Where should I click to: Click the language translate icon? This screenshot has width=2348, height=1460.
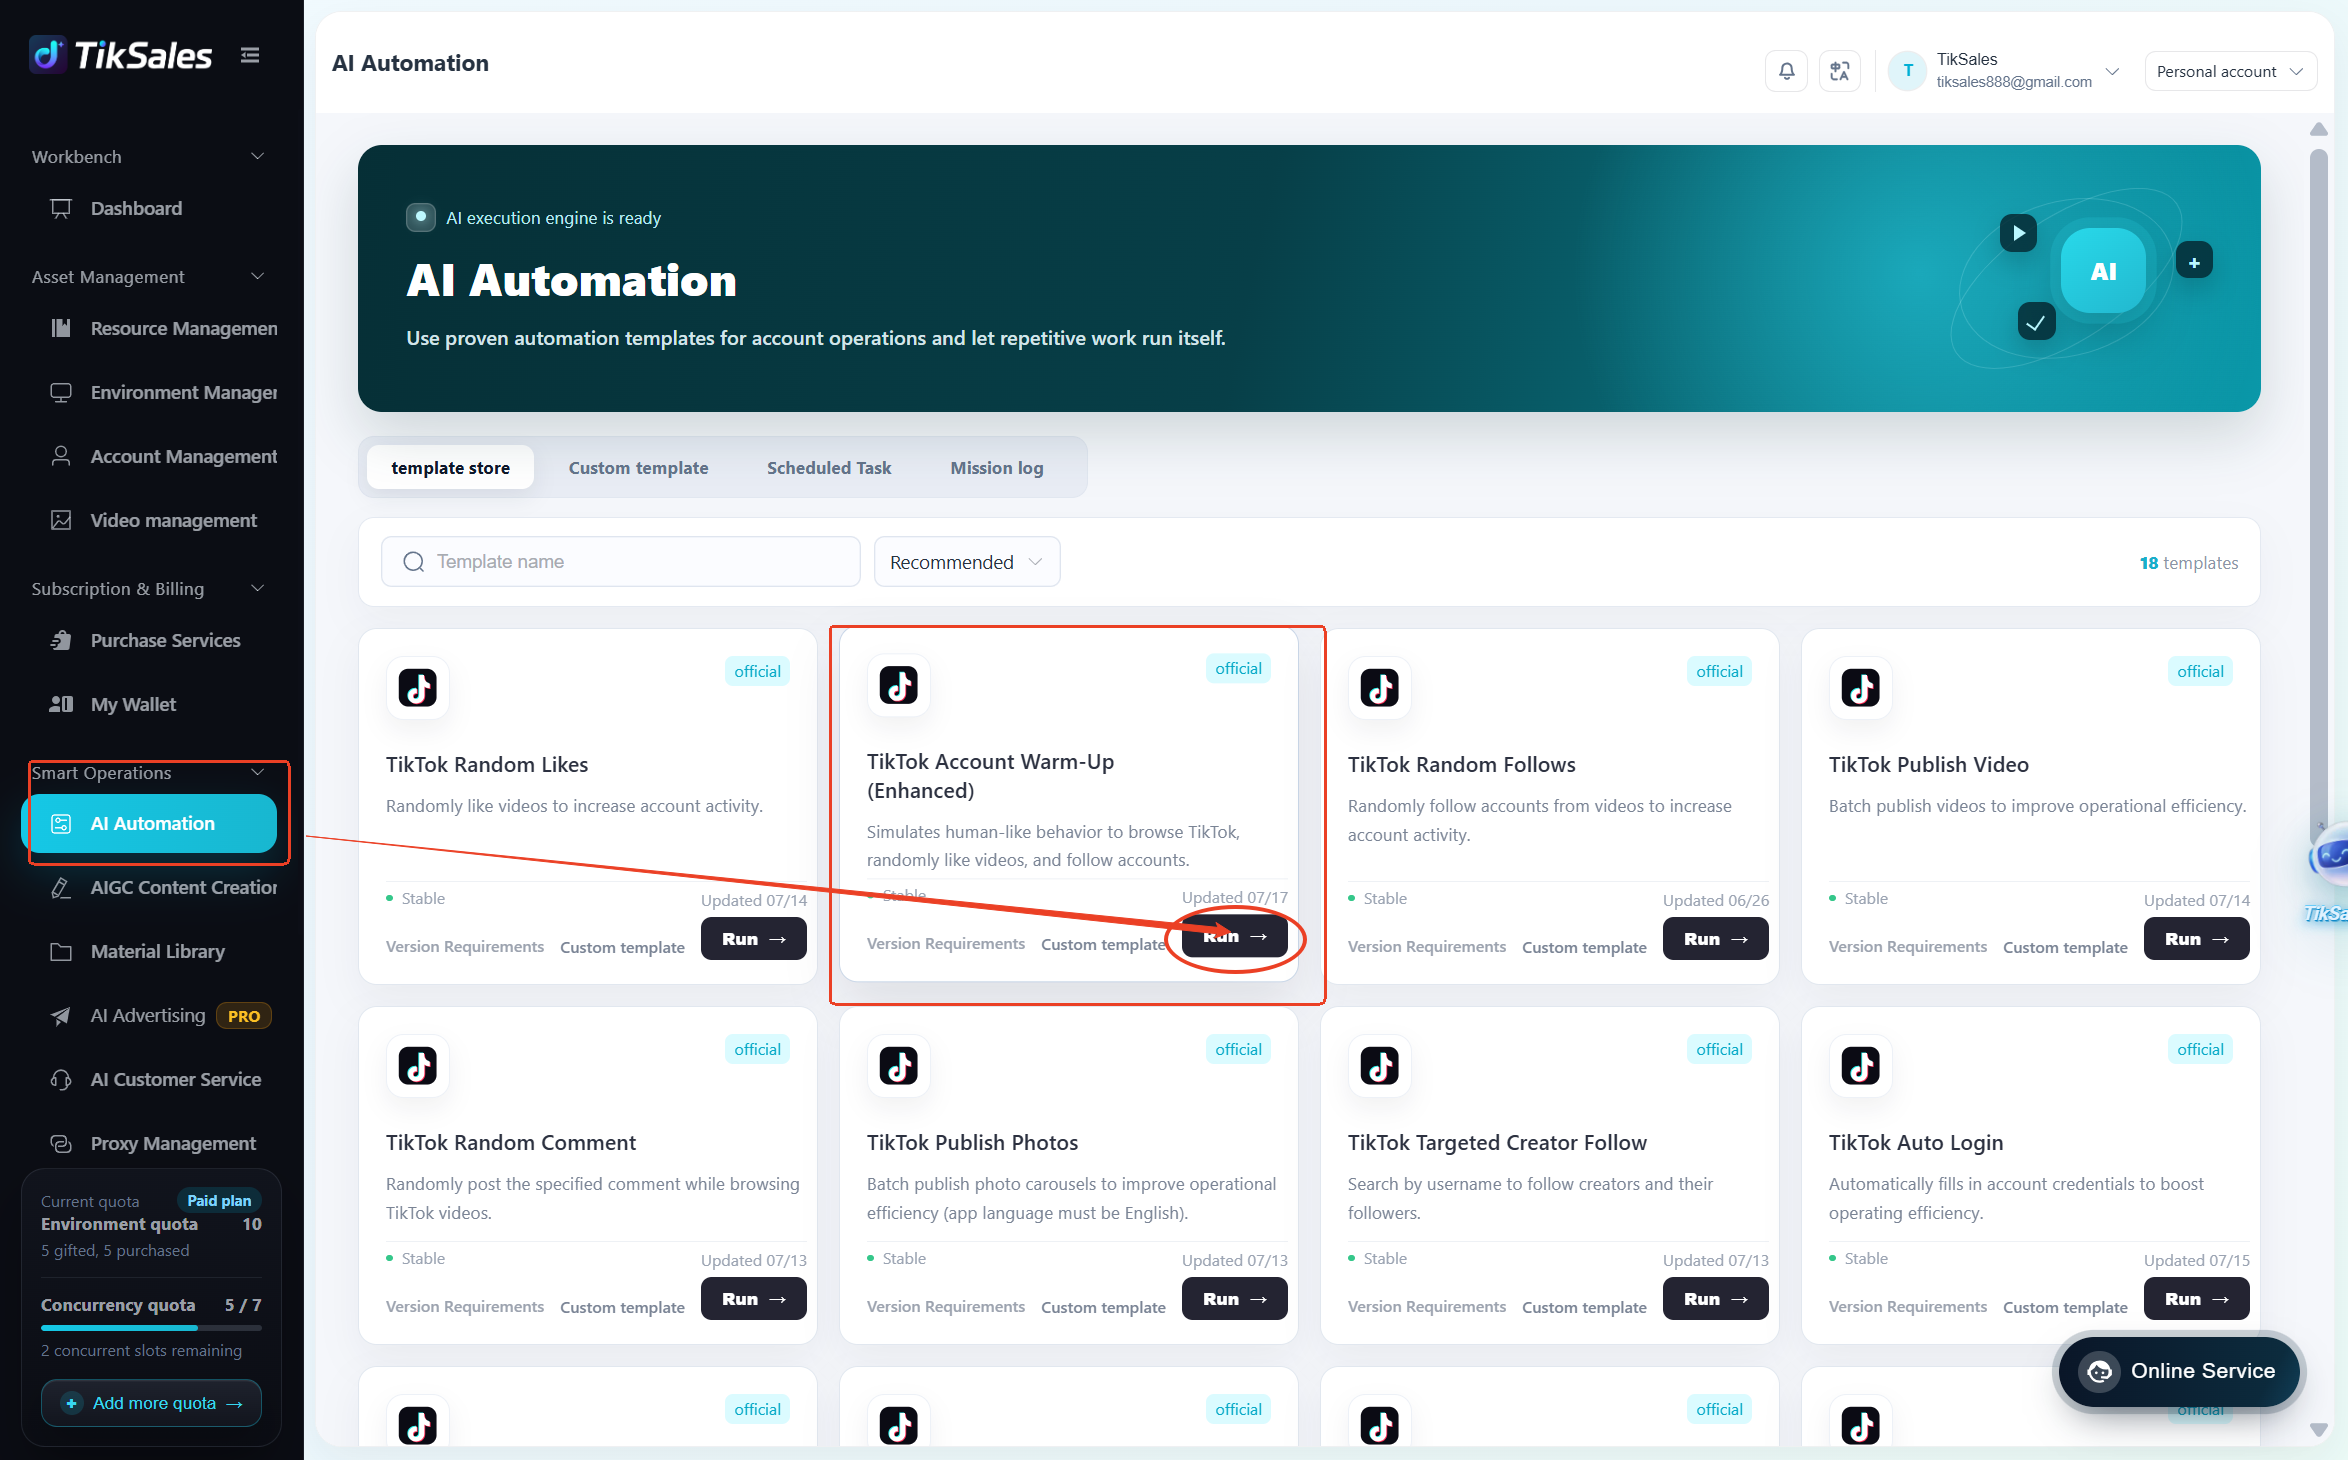tap(1839, 71)
